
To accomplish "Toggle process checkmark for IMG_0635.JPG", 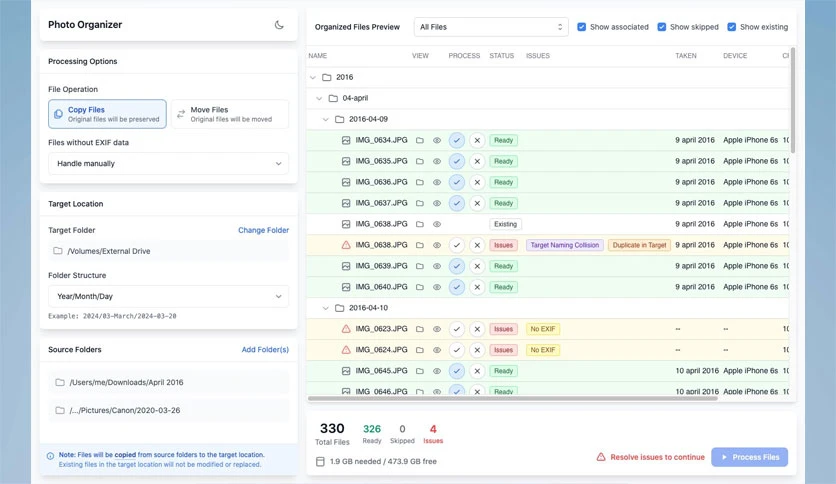I will 456,161.
